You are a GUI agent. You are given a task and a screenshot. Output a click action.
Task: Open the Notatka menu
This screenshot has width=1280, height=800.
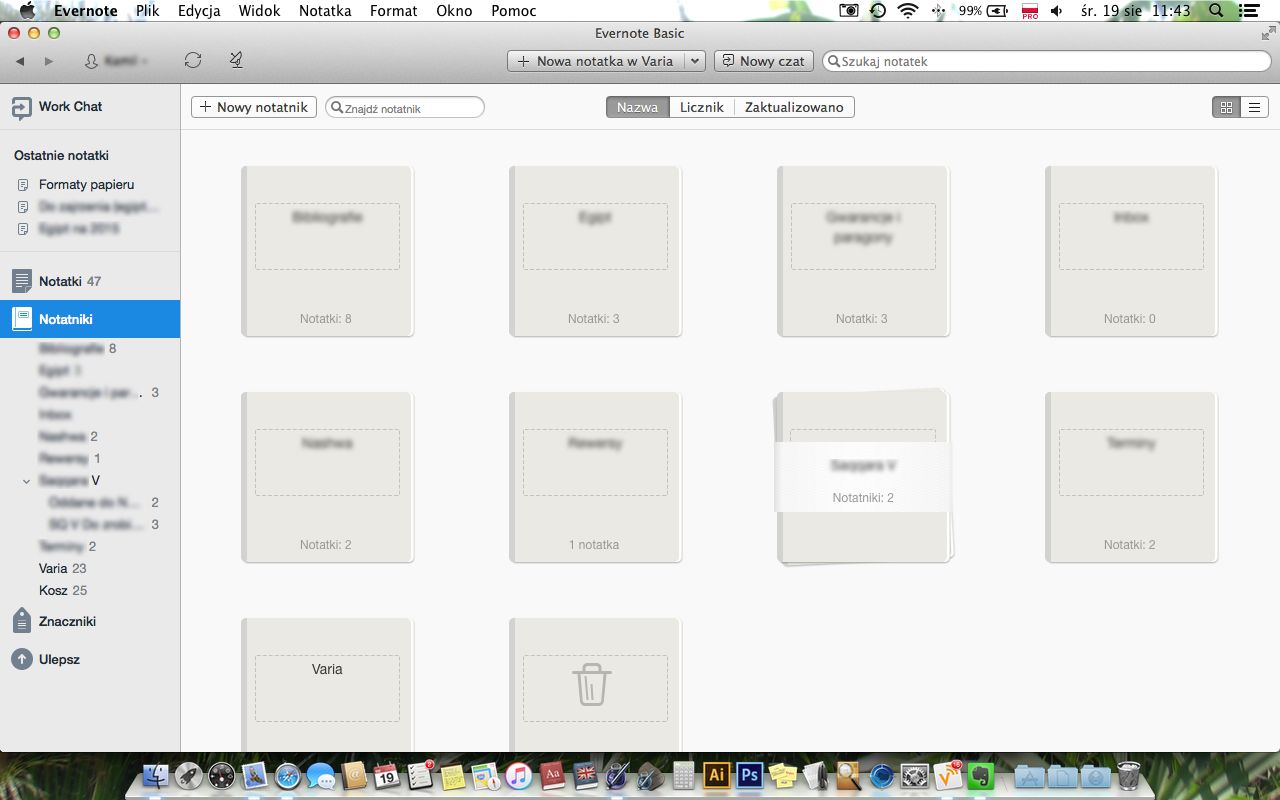click(x=325, y=11)
